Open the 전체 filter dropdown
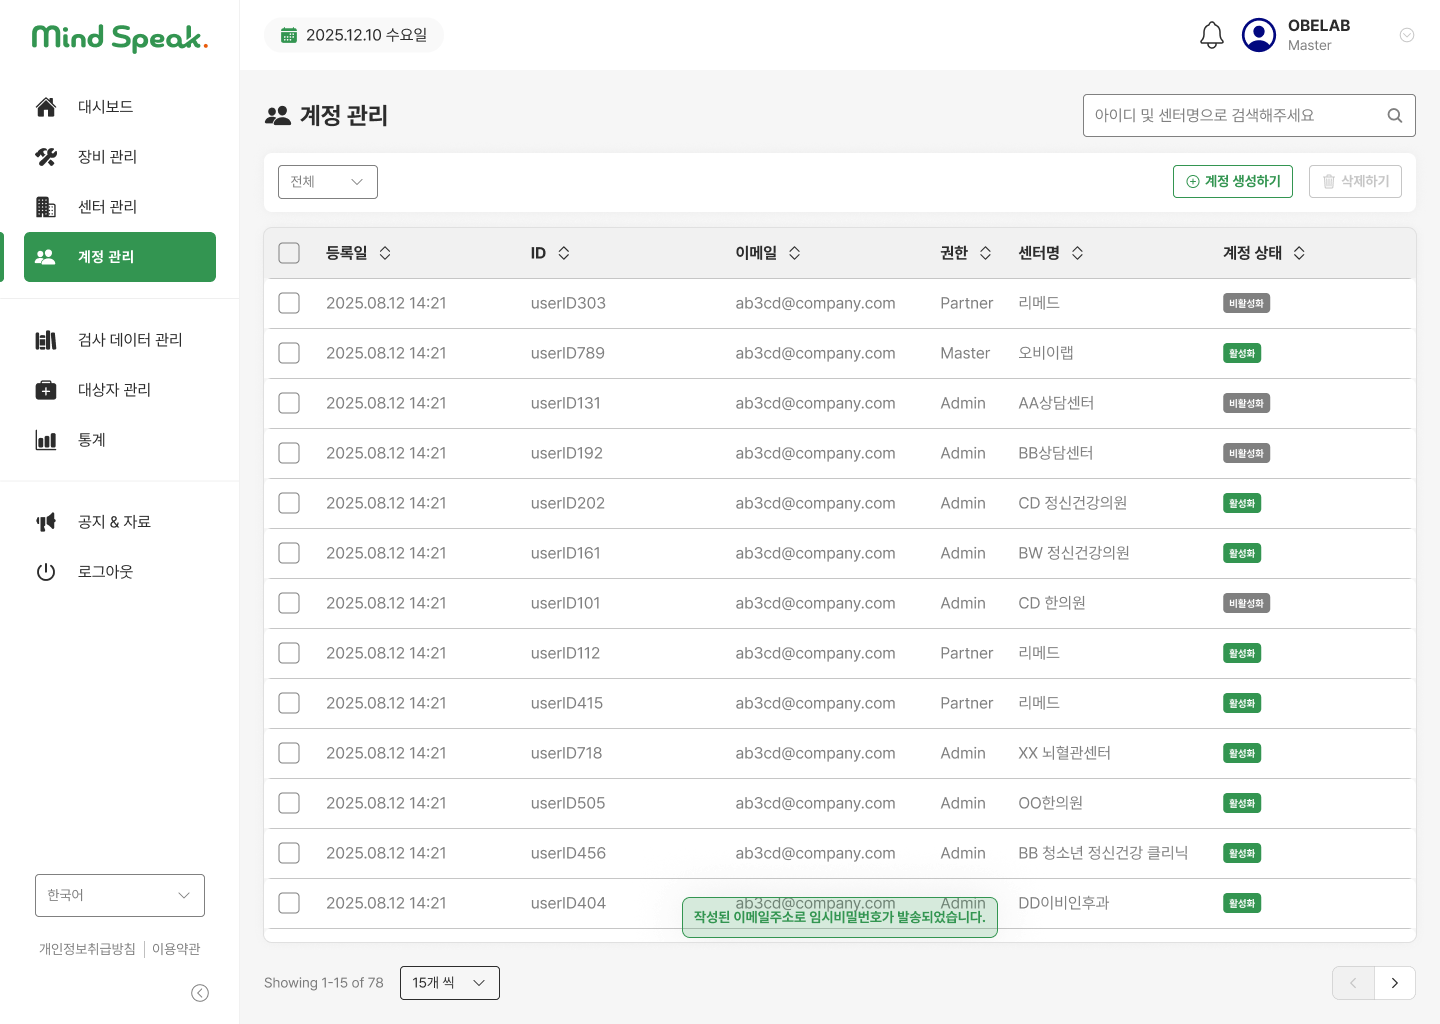 328,182
